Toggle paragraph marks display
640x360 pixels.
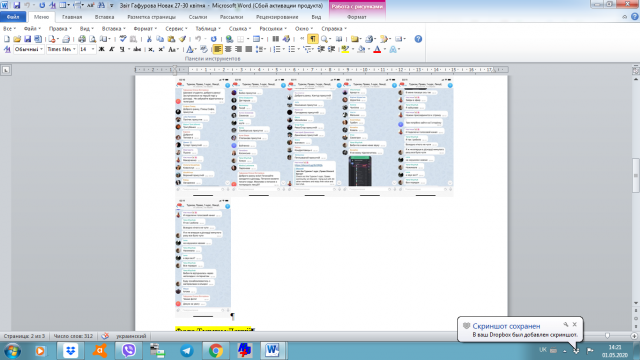[x=313, y=39]
